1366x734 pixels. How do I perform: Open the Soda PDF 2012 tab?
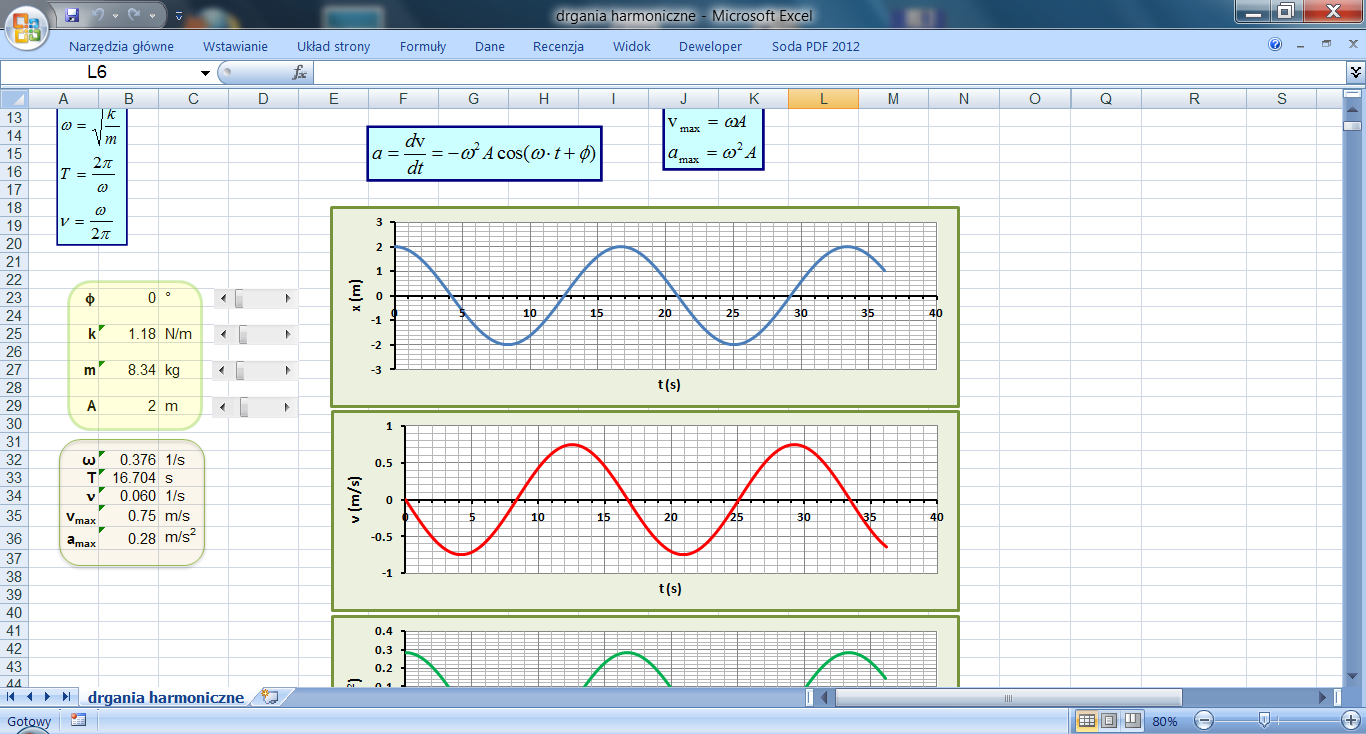[x=815, y=46]
